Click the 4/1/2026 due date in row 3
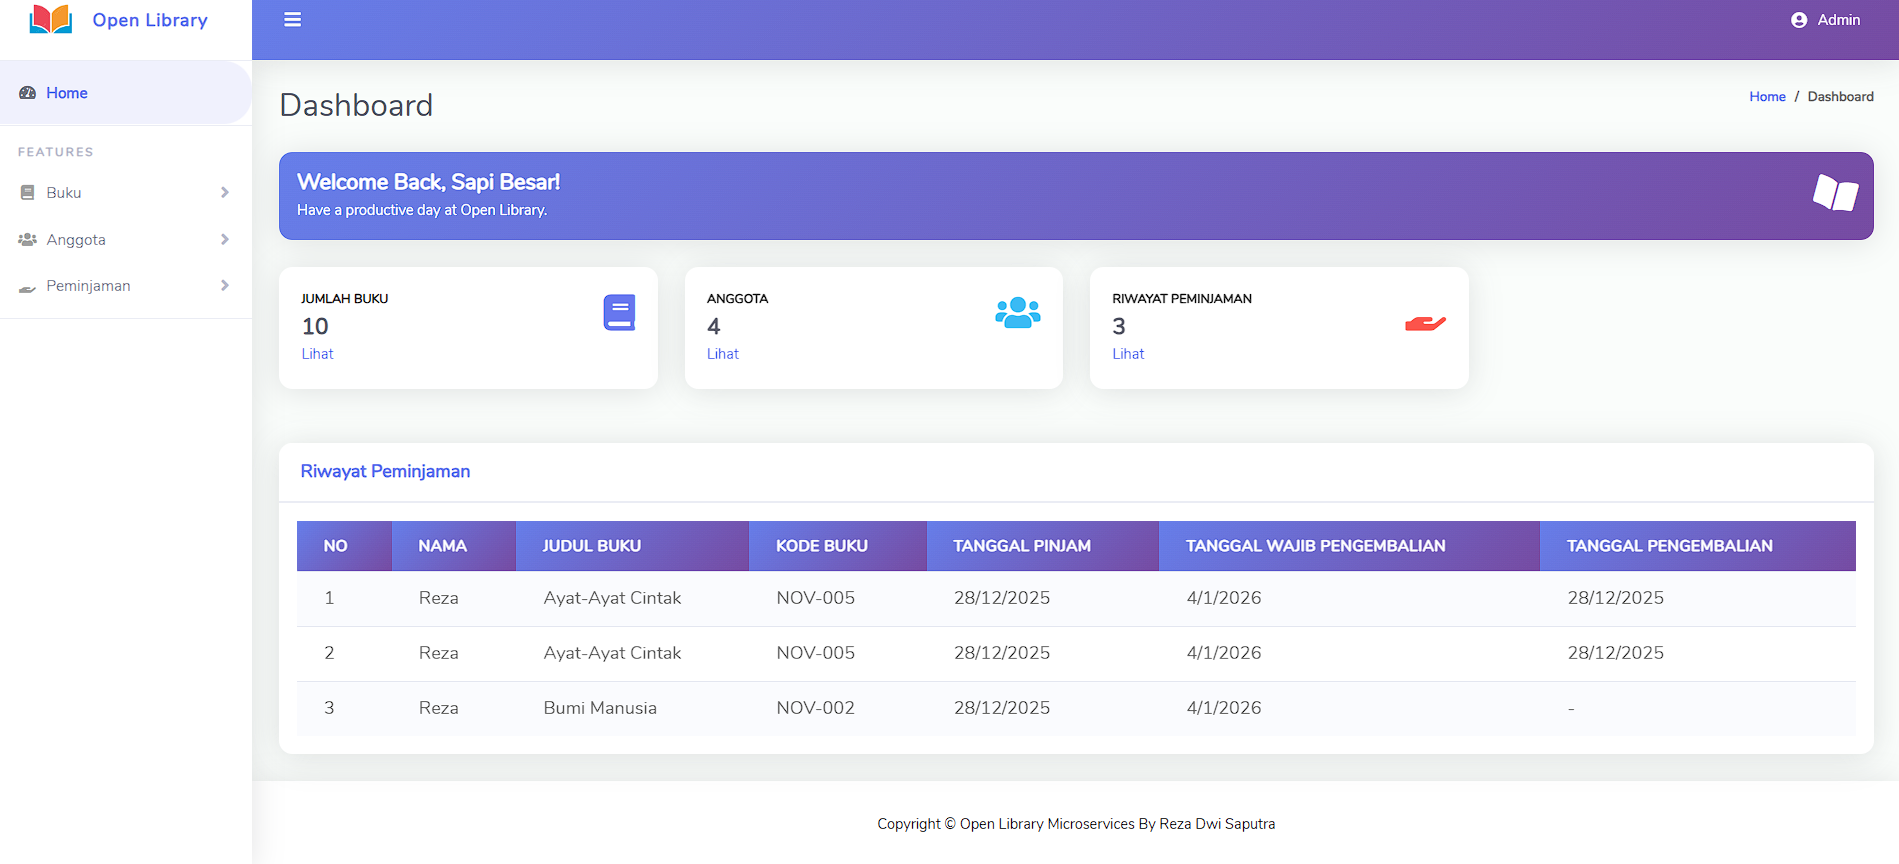 1224,708
